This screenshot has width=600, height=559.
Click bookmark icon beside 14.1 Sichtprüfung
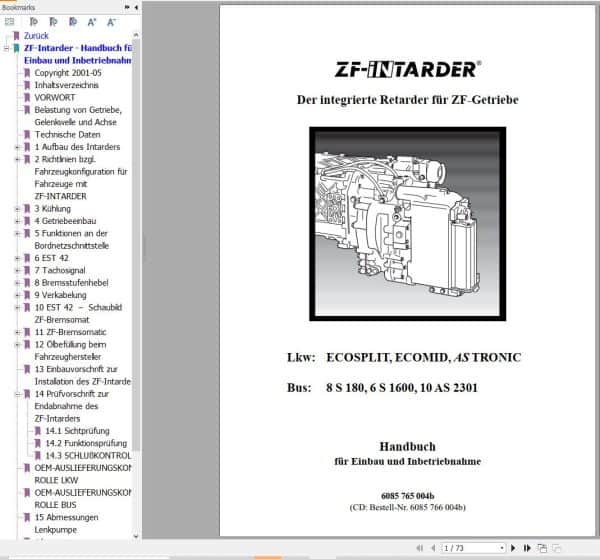[38, 431]
